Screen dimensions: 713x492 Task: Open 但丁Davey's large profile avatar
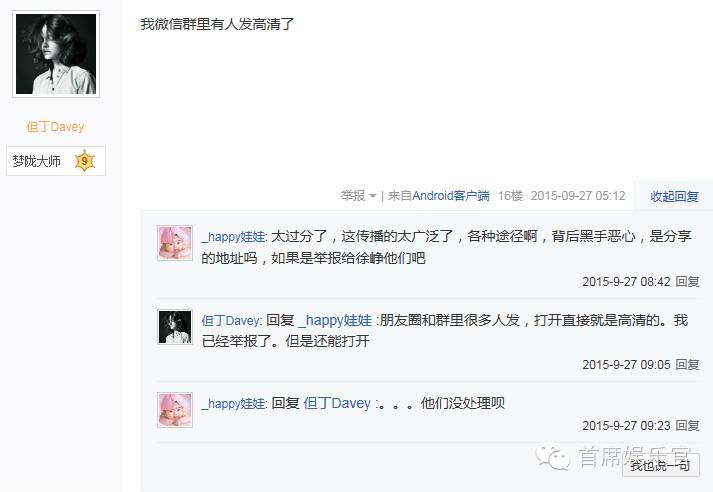56,54
